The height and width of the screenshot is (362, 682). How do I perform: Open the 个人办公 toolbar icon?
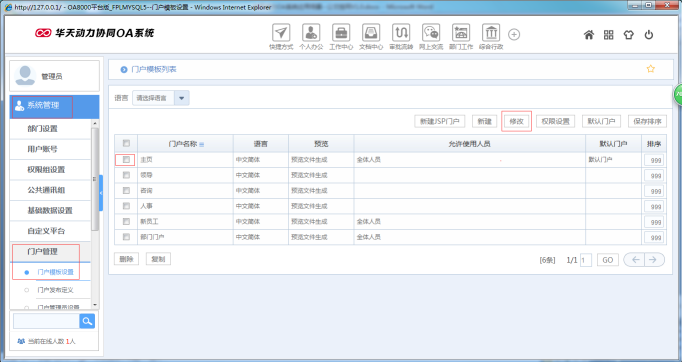(311, 33)
